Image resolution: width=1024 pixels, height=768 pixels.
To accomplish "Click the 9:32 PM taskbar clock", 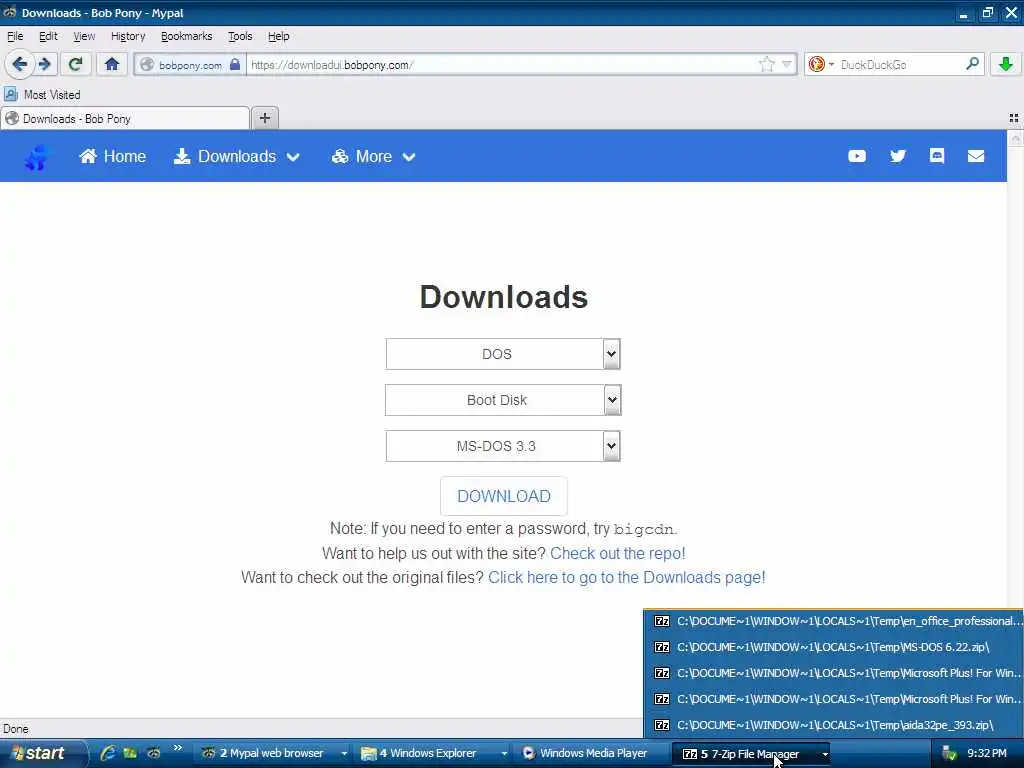I will click(x=986, y=754).
